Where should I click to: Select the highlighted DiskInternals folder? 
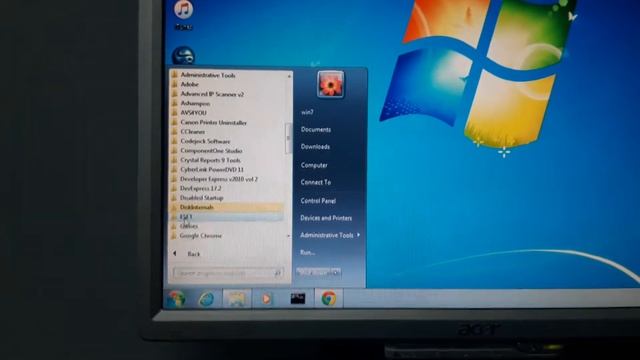227,207
